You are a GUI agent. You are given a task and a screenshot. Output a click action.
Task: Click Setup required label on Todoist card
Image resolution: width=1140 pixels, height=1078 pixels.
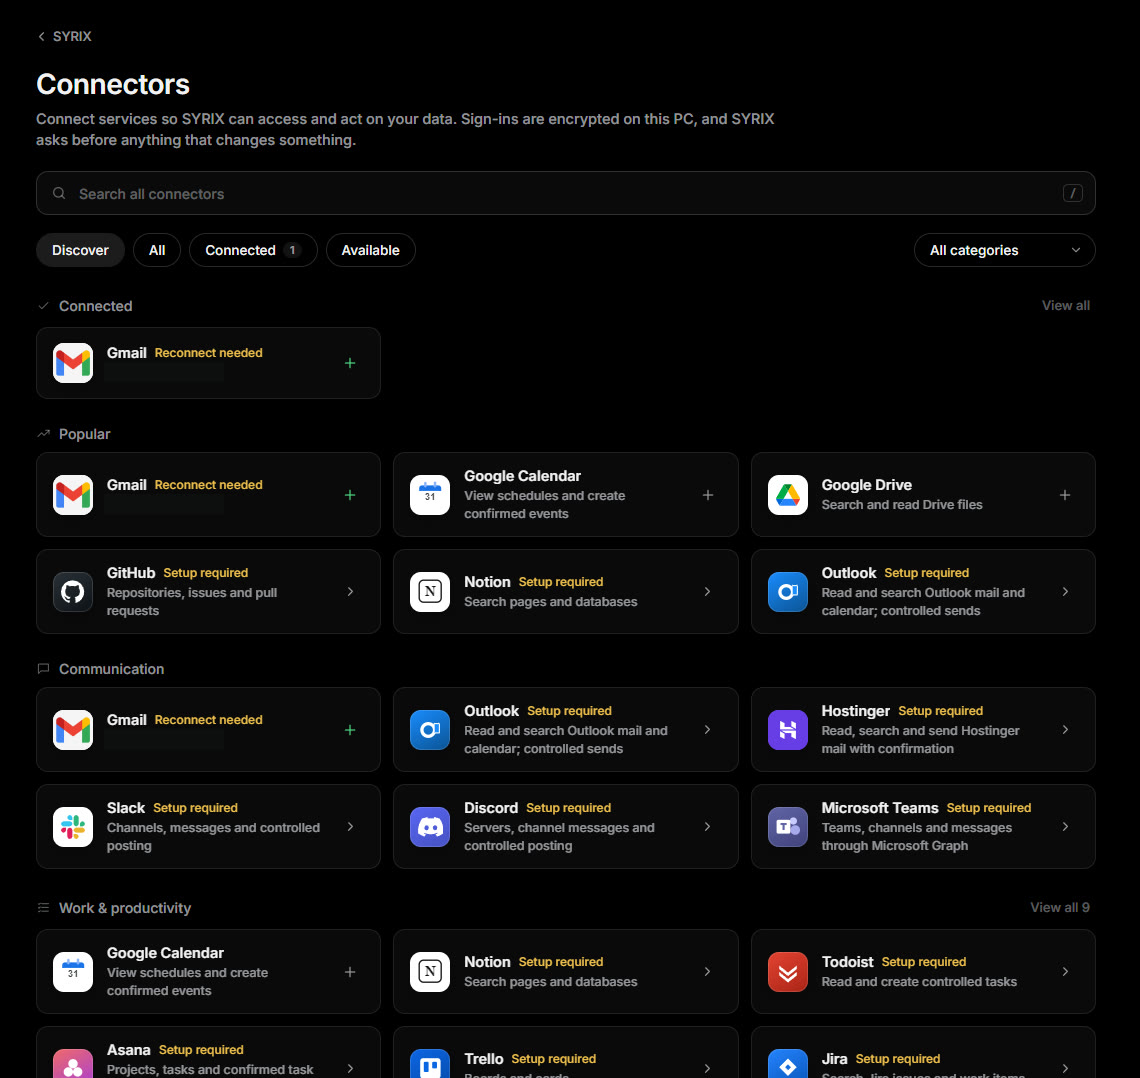(924, 962)
